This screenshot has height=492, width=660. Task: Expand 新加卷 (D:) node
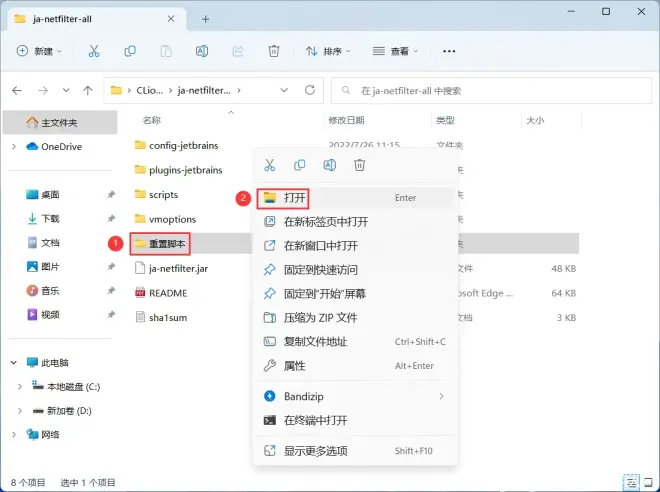pyautogui.click(x=19, y=411)
